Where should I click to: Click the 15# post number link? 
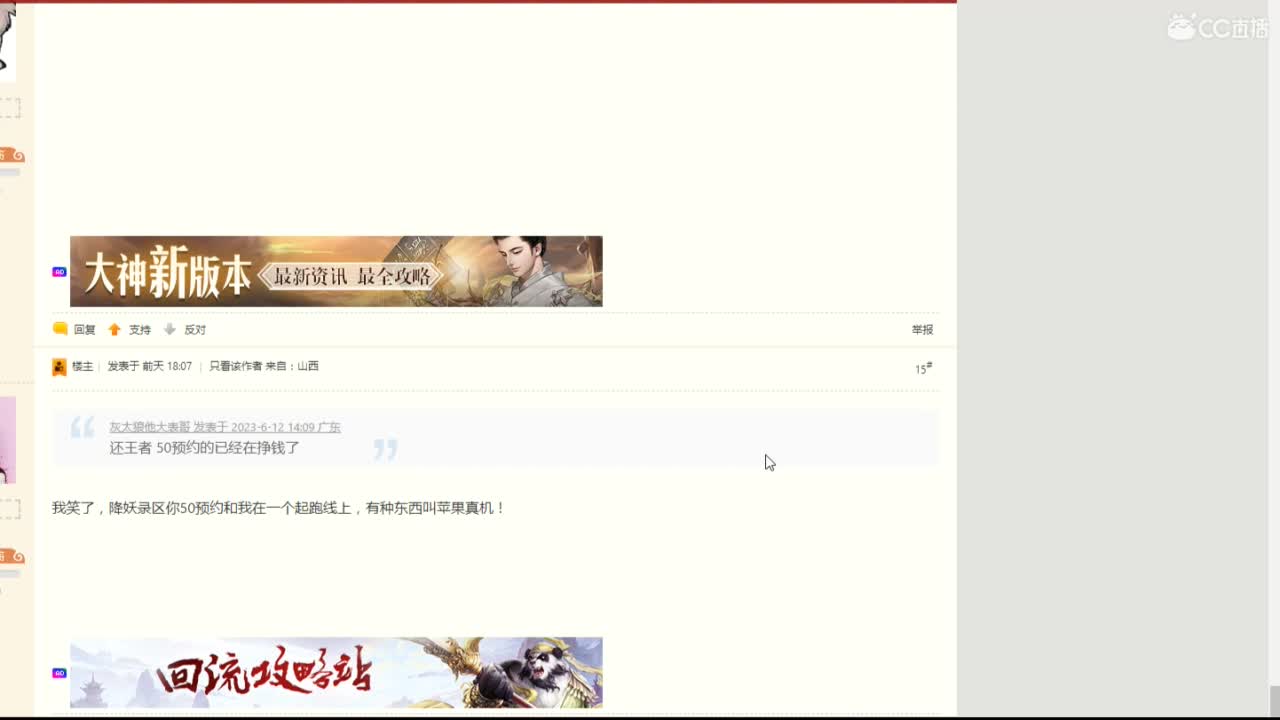[922, 367]
